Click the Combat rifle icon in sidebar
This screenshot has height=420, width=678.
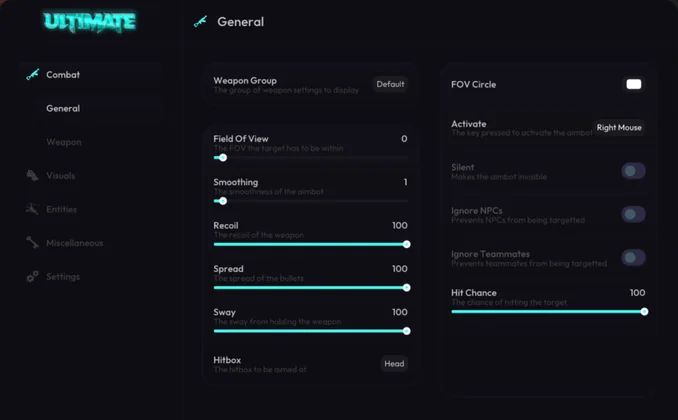click(32, 74)
